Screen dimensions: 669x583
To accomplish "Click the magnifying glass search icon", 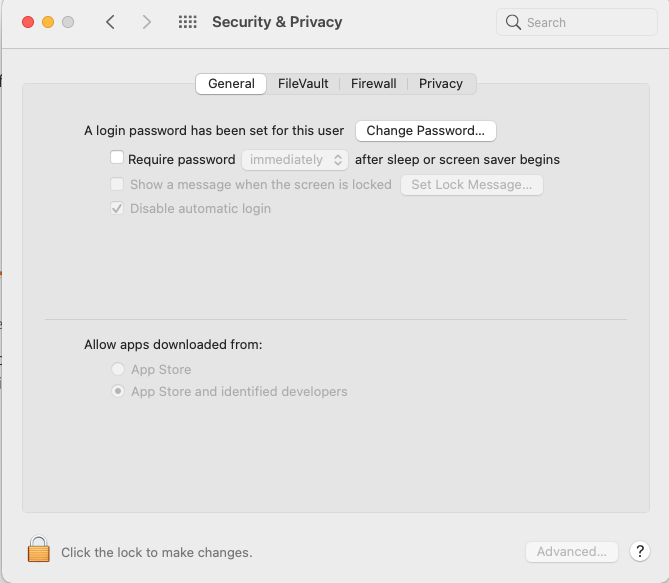I will coord(514,22).
